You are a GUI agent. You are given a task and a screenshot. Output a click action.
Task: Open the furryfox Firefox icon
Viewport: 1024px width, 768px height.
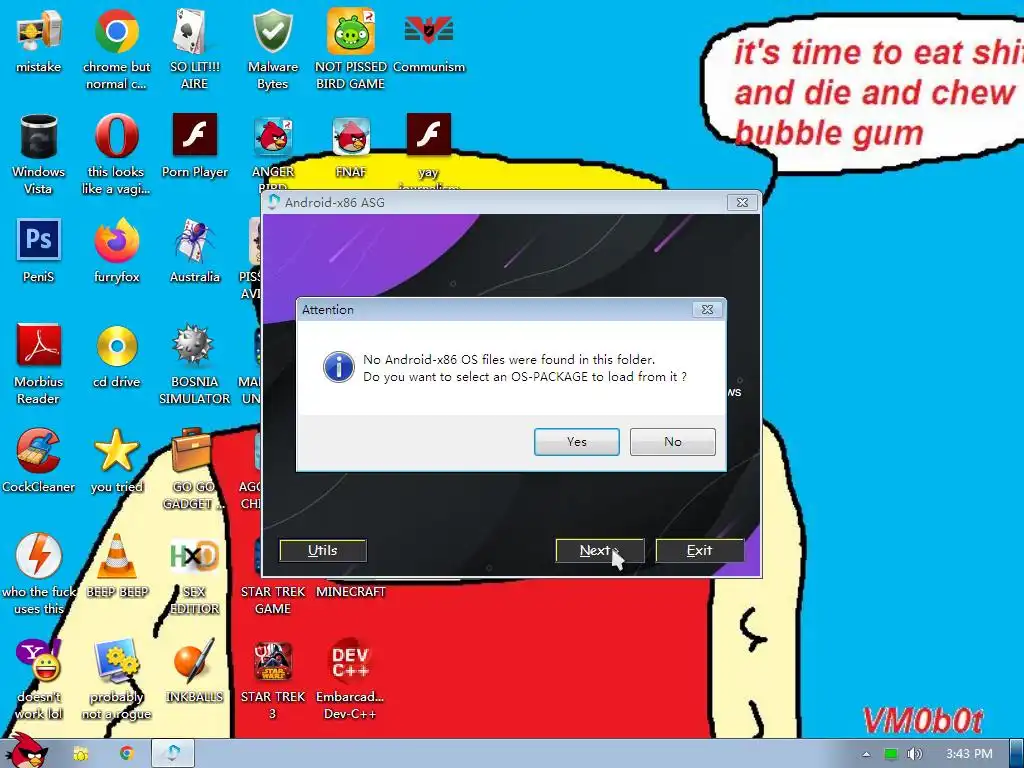tap(116, 251)
